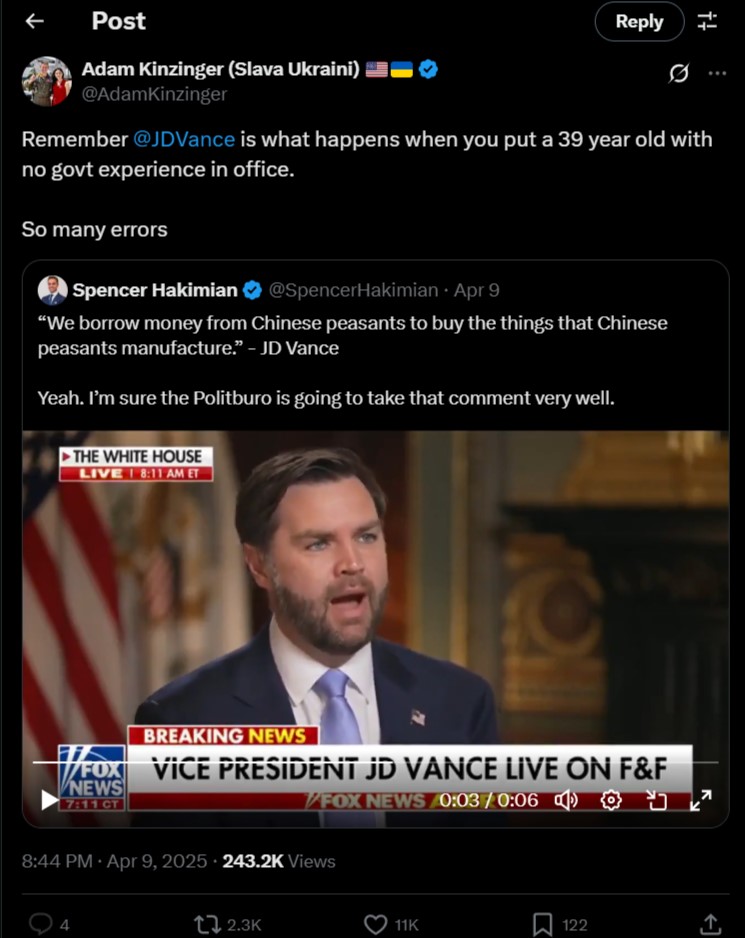Image resolution: width=745 pixels, height=938 pixels.
Task: Mute the video volume
Action: coord(566,799)
